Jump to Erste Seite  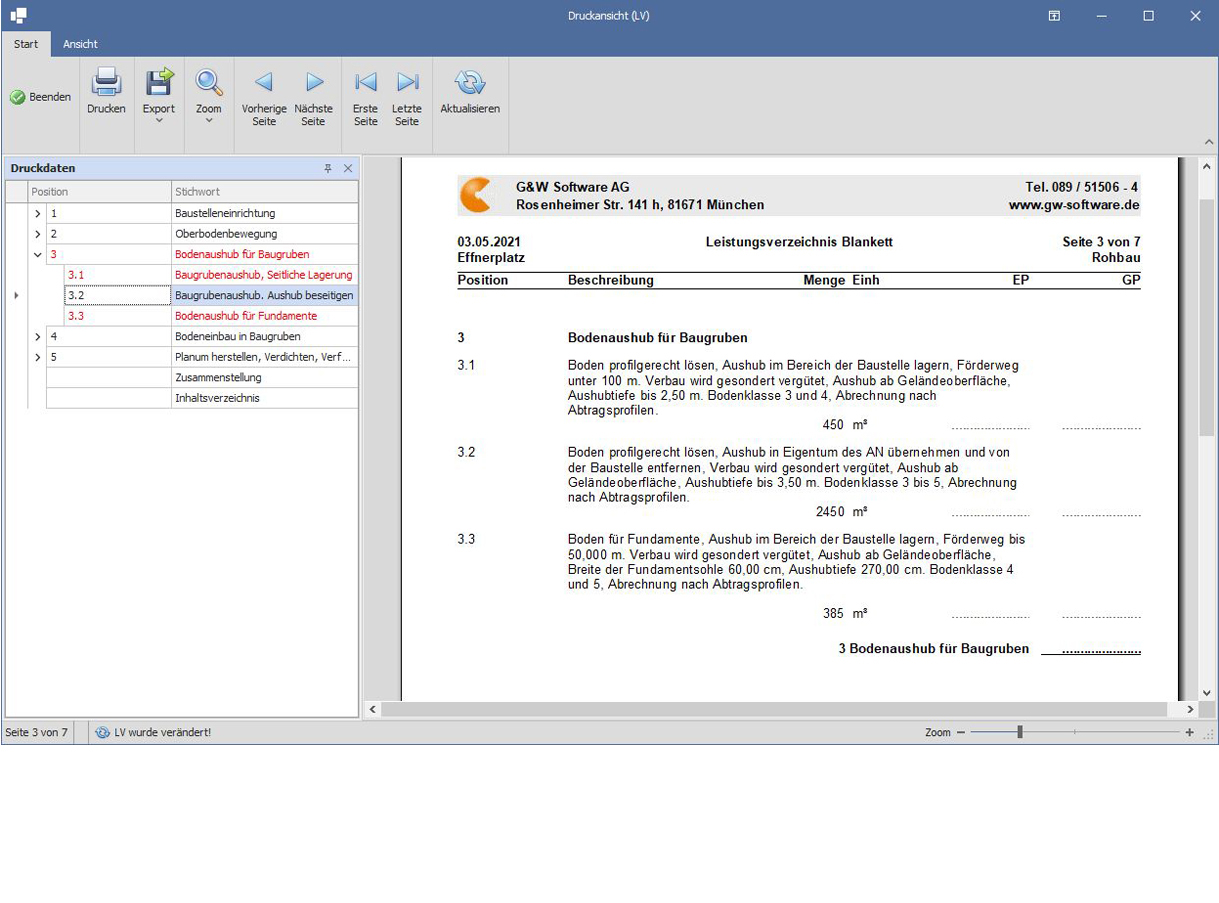[x=366, y=83]
